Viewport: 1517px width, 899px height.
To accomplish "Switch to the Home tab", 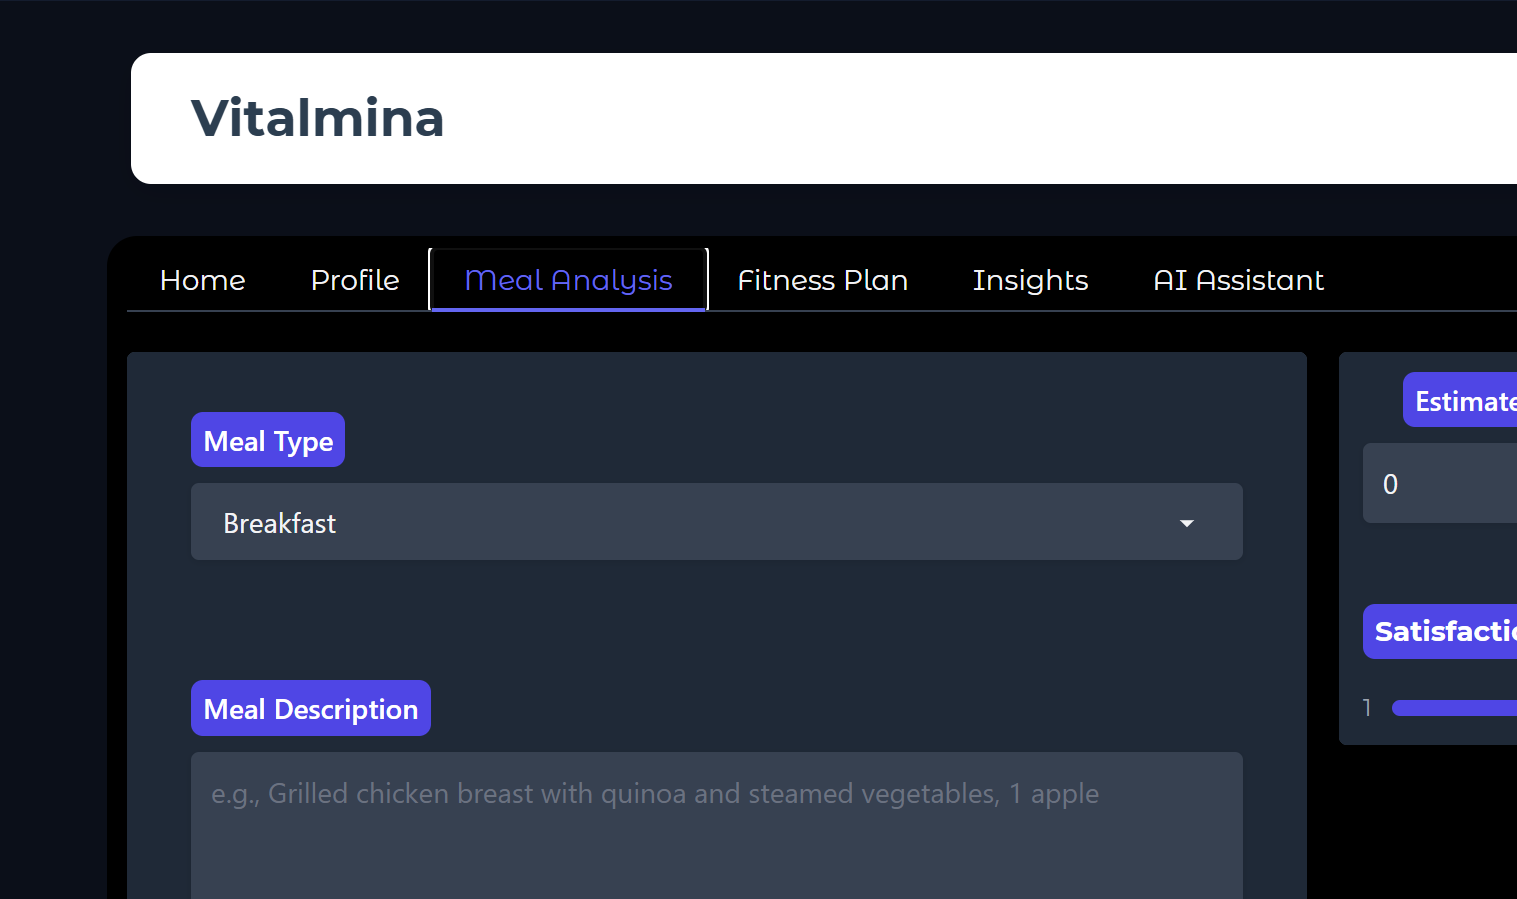I will point(203,280).
